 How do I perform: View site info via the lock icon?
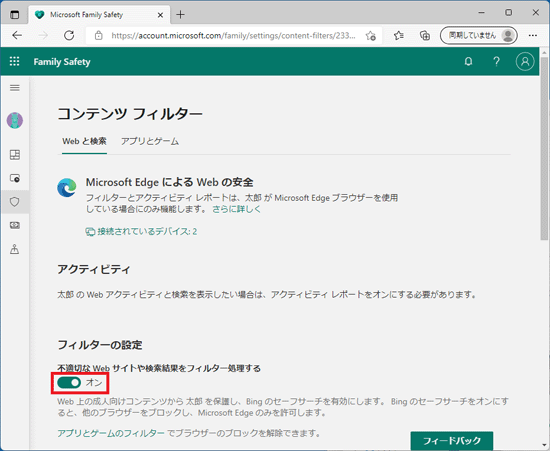[x=99, y=35]
